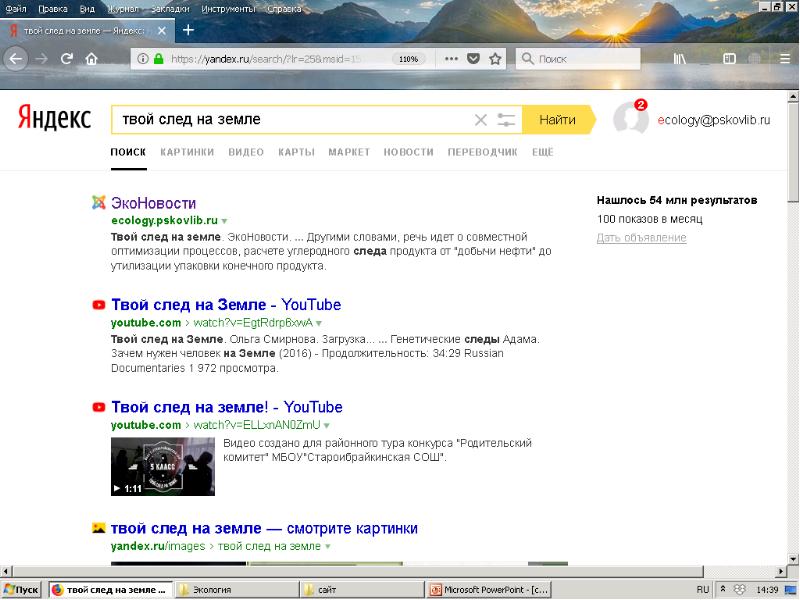Switch to the КАРТИНКИ search tab
This screenshot has width=800, height=600.
(187, 152)
